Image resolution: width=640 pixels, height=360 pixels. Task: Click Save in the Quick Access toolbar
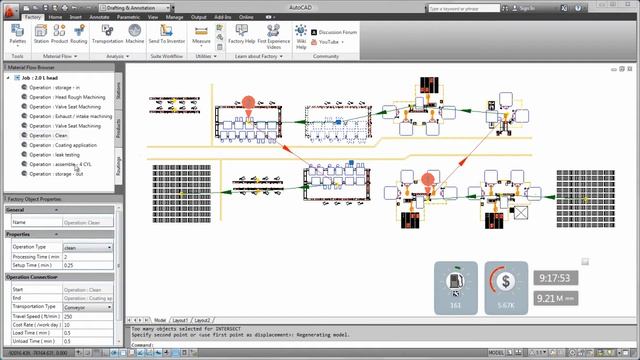45,8
